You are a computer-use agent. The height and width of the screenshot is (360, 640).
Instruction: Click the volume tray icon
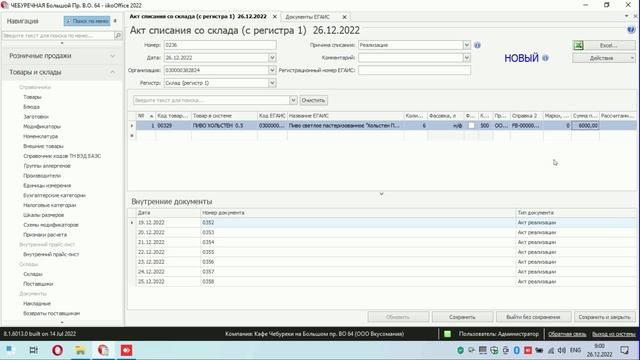tap(562, 350)
